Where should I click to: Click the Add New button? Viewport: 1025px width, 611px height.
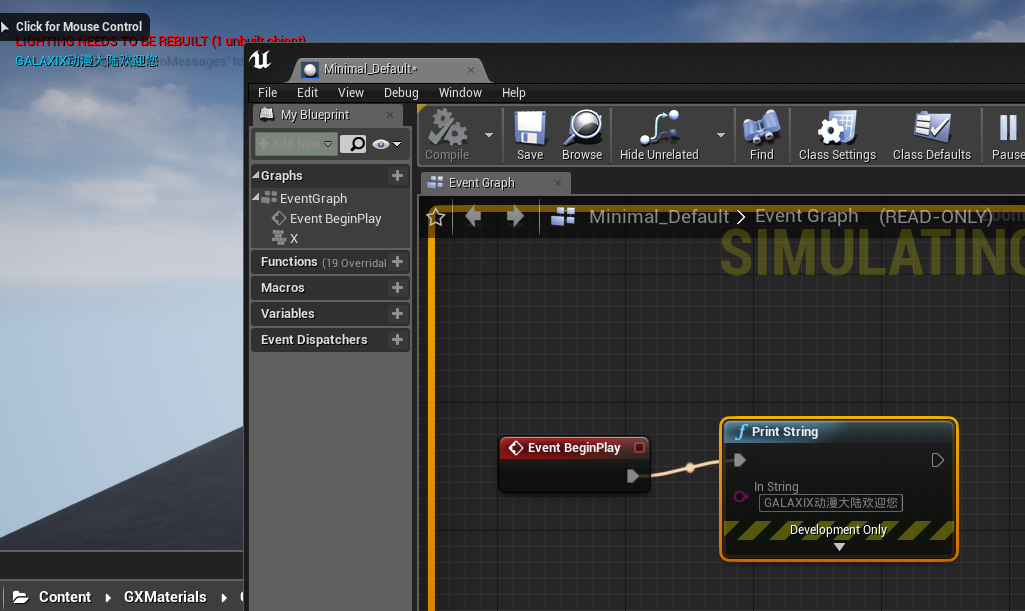click(296, 144)
